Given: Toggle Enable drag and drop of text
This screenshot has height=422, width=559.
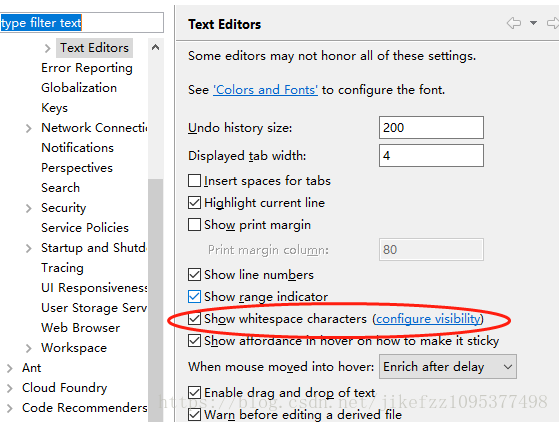Looking at the screenshot, I should click(x=194, y=393).
